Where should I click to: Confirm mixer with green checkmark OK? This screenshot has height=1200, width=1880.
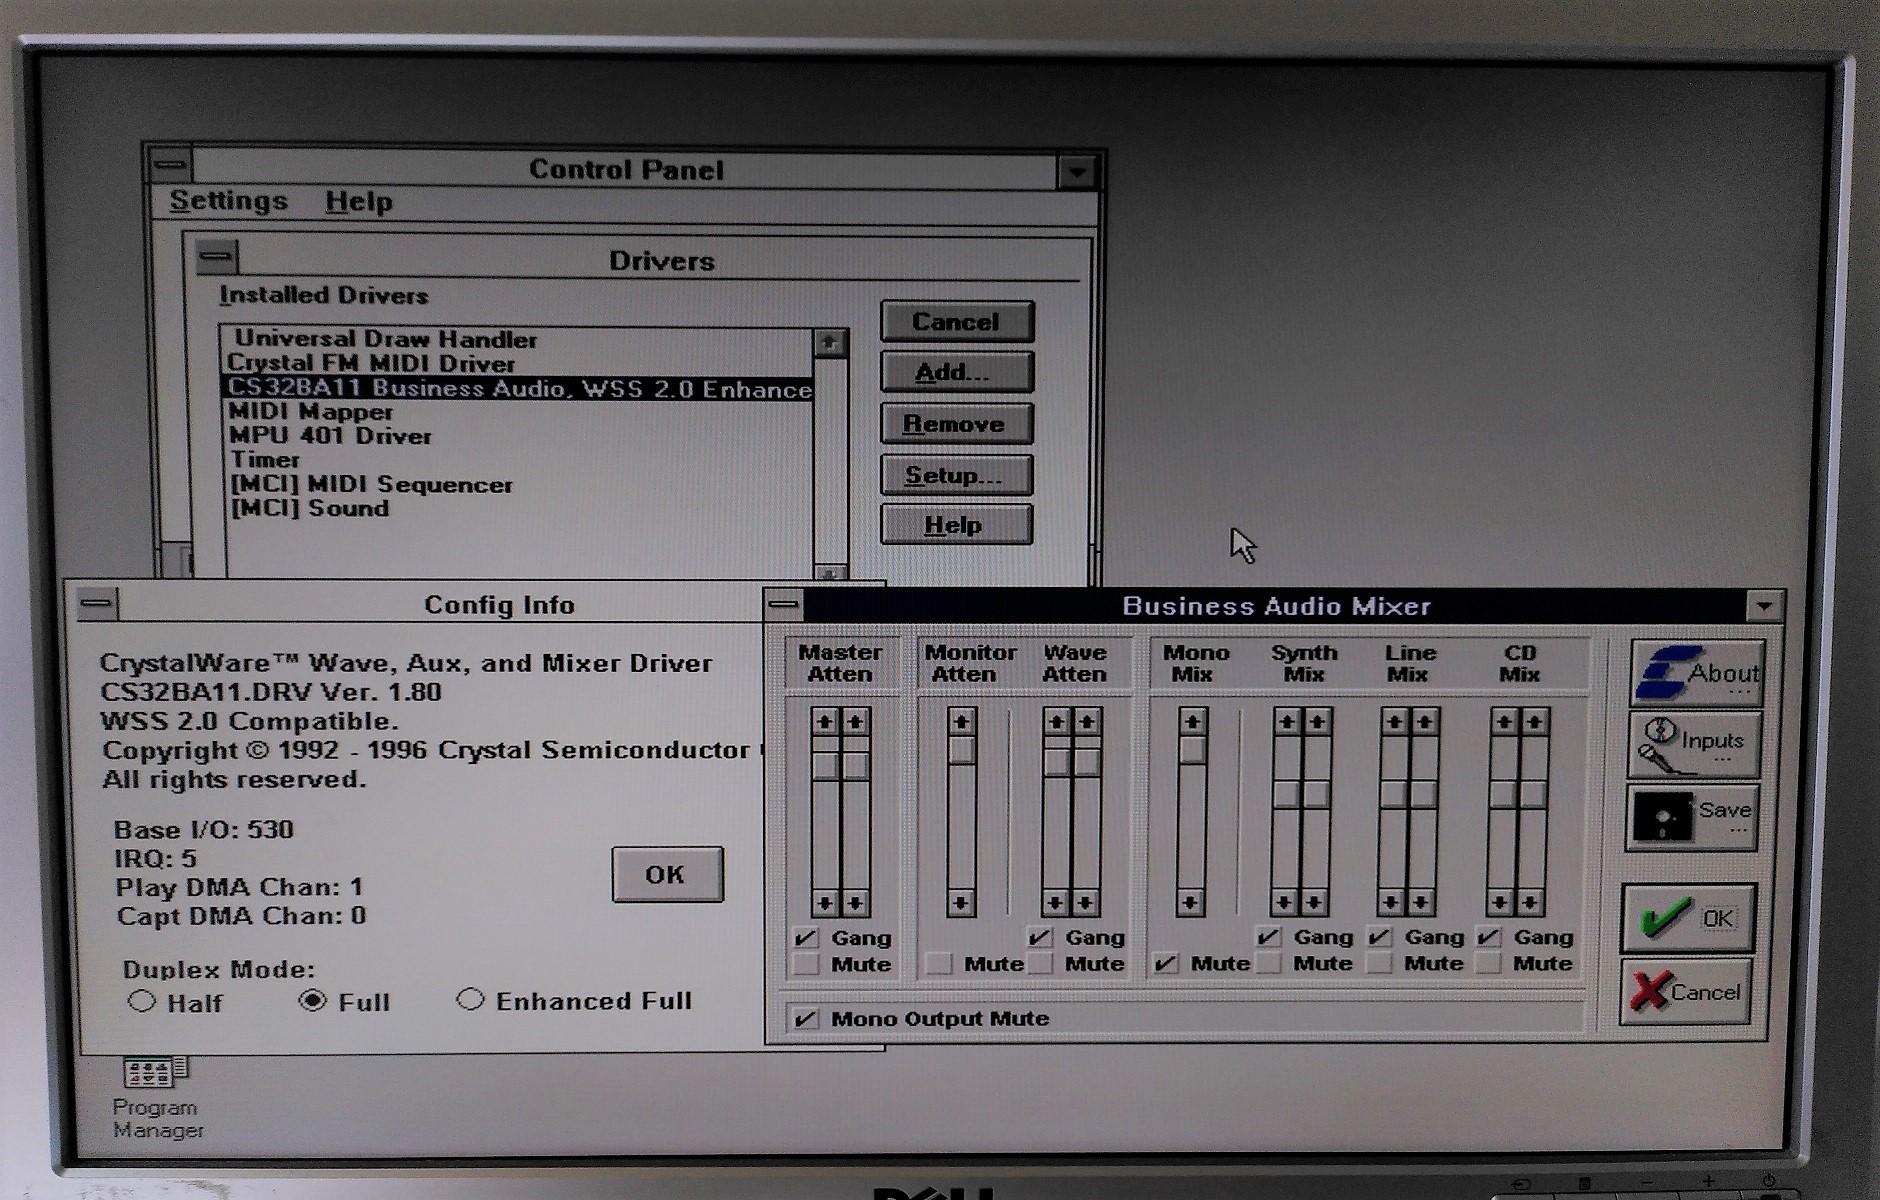click(x=1688, y=918)
